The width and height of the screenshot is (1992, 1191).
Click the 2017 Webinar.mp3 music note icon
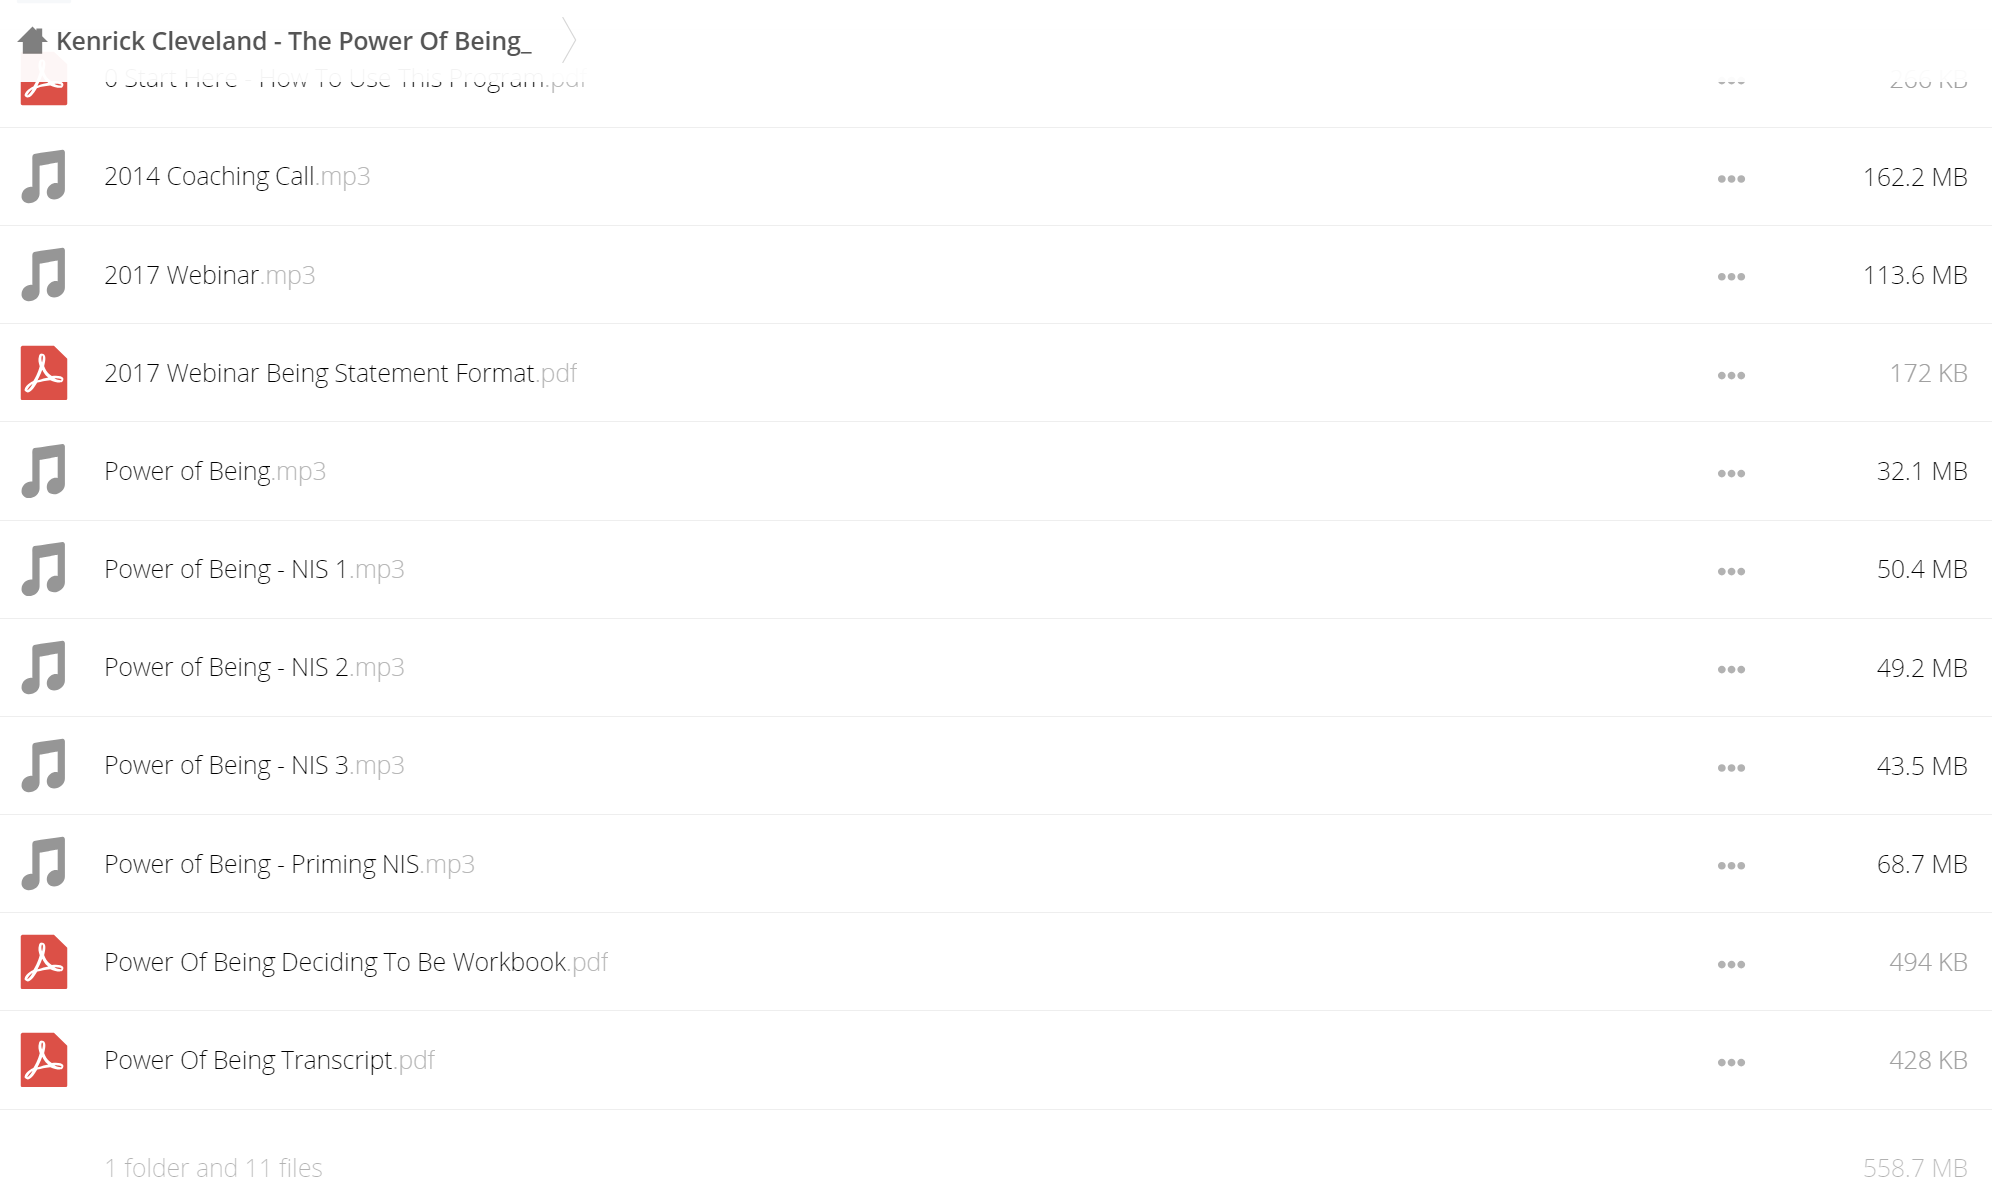click(x=44, y=274)
